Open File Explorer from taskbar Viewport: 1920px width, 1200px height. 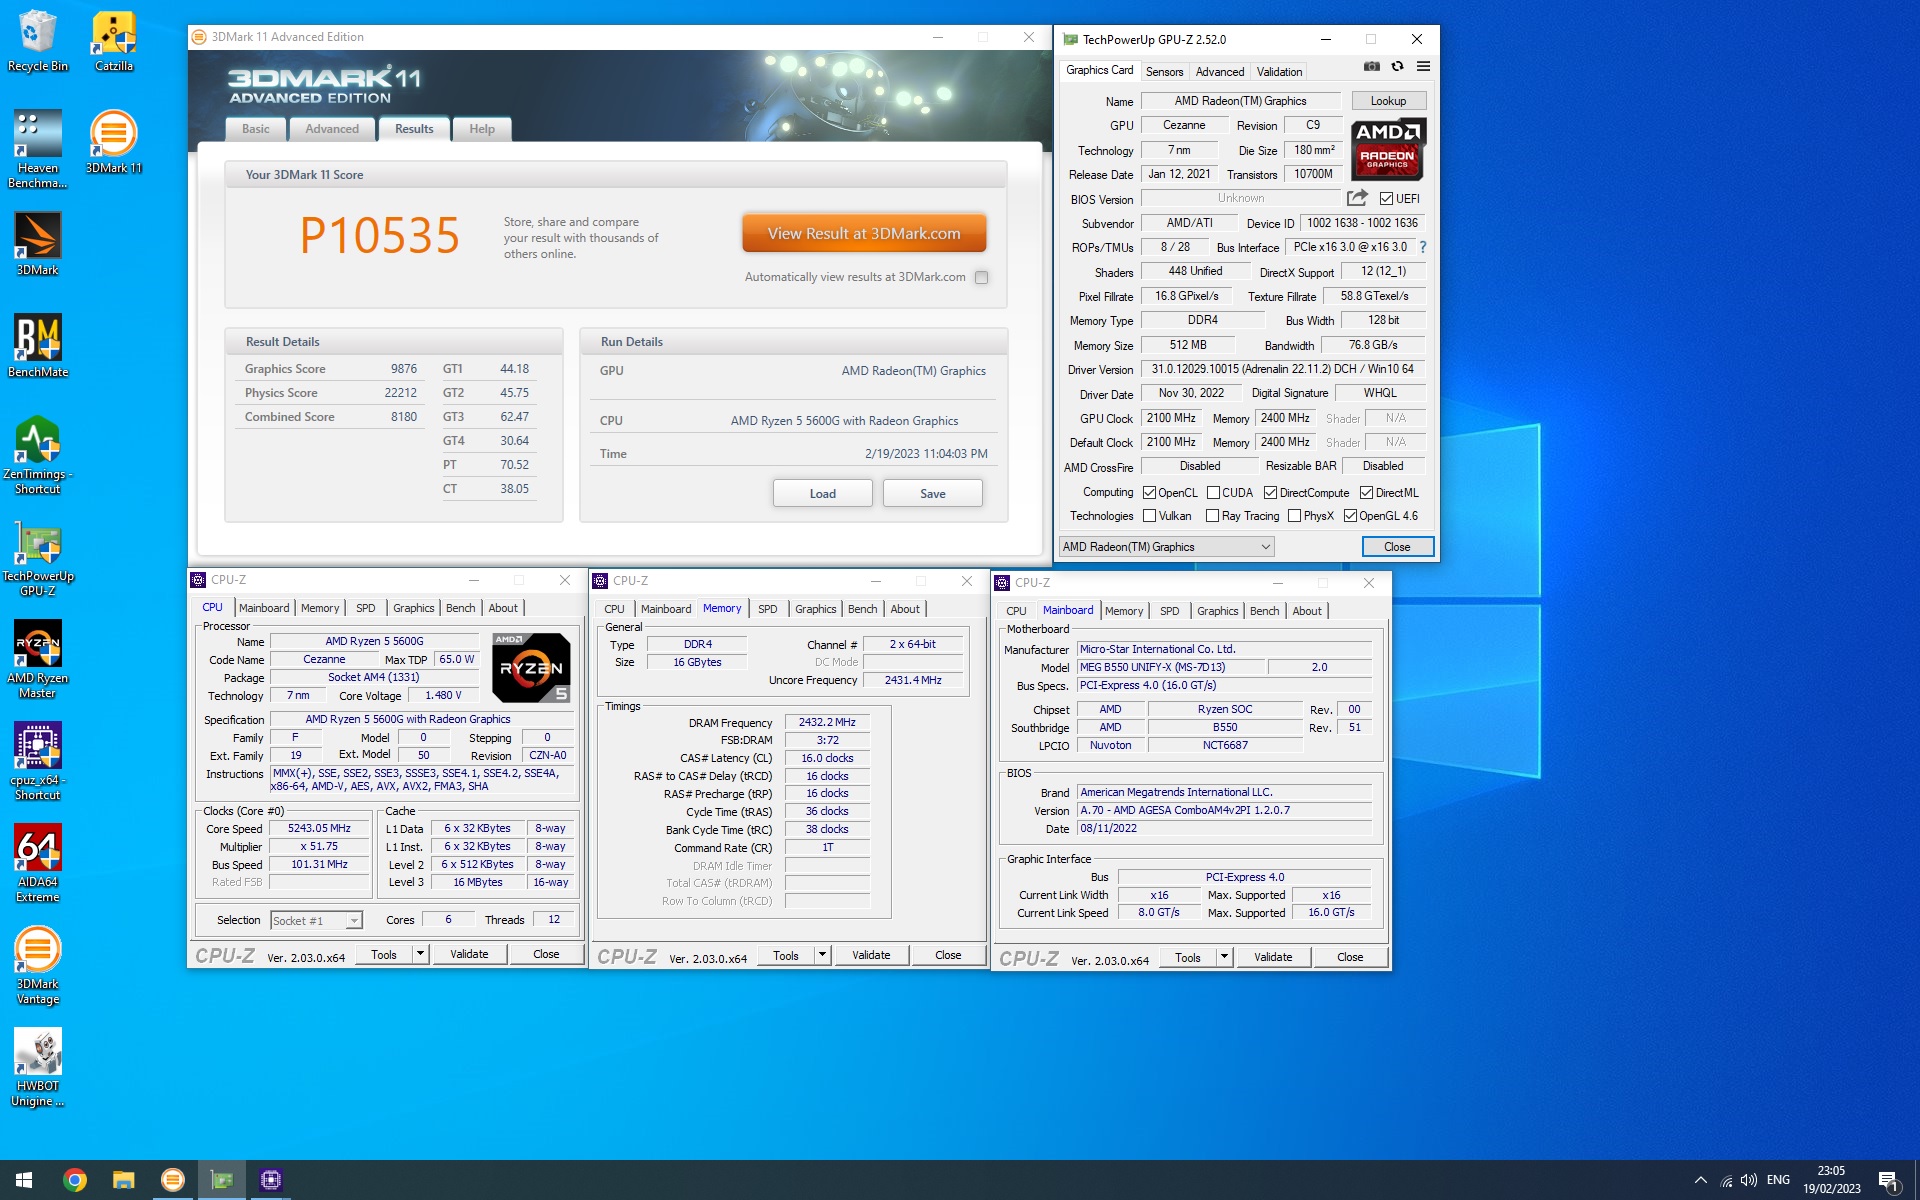pyautogui.click(x=123, y=1180)
